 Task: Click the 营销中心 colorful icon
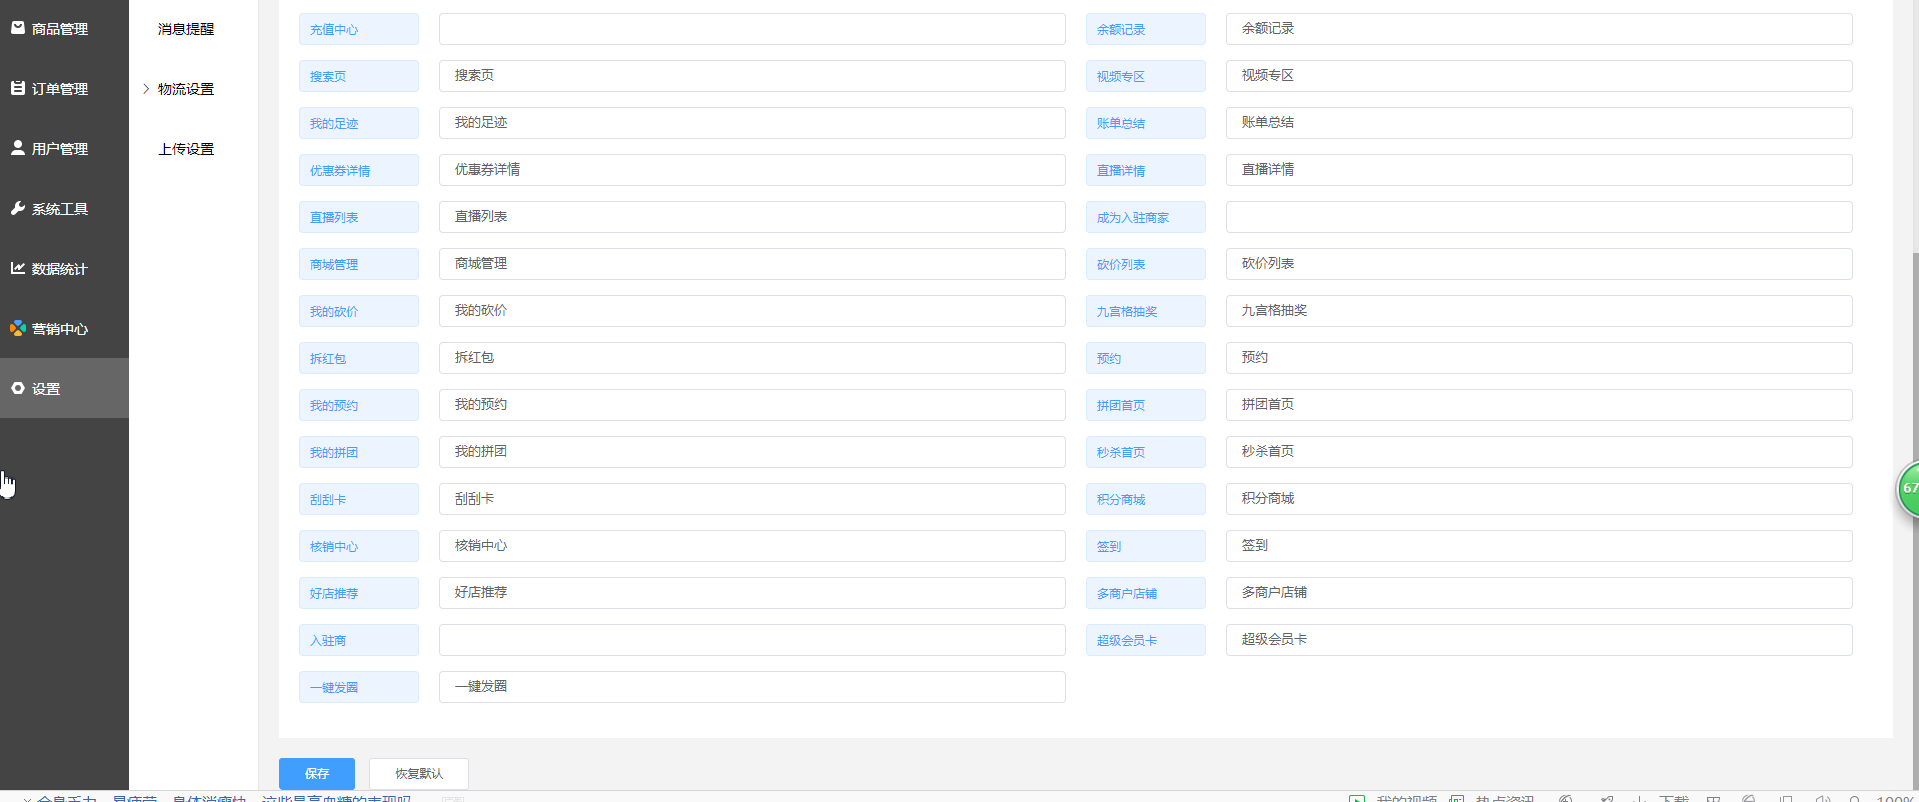17,328
